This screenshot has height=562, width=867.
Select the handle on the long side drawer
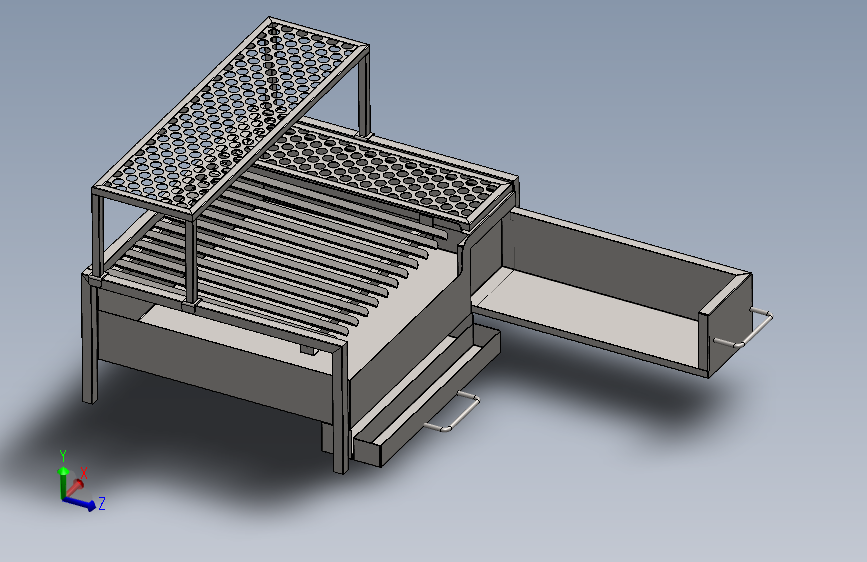744,329
